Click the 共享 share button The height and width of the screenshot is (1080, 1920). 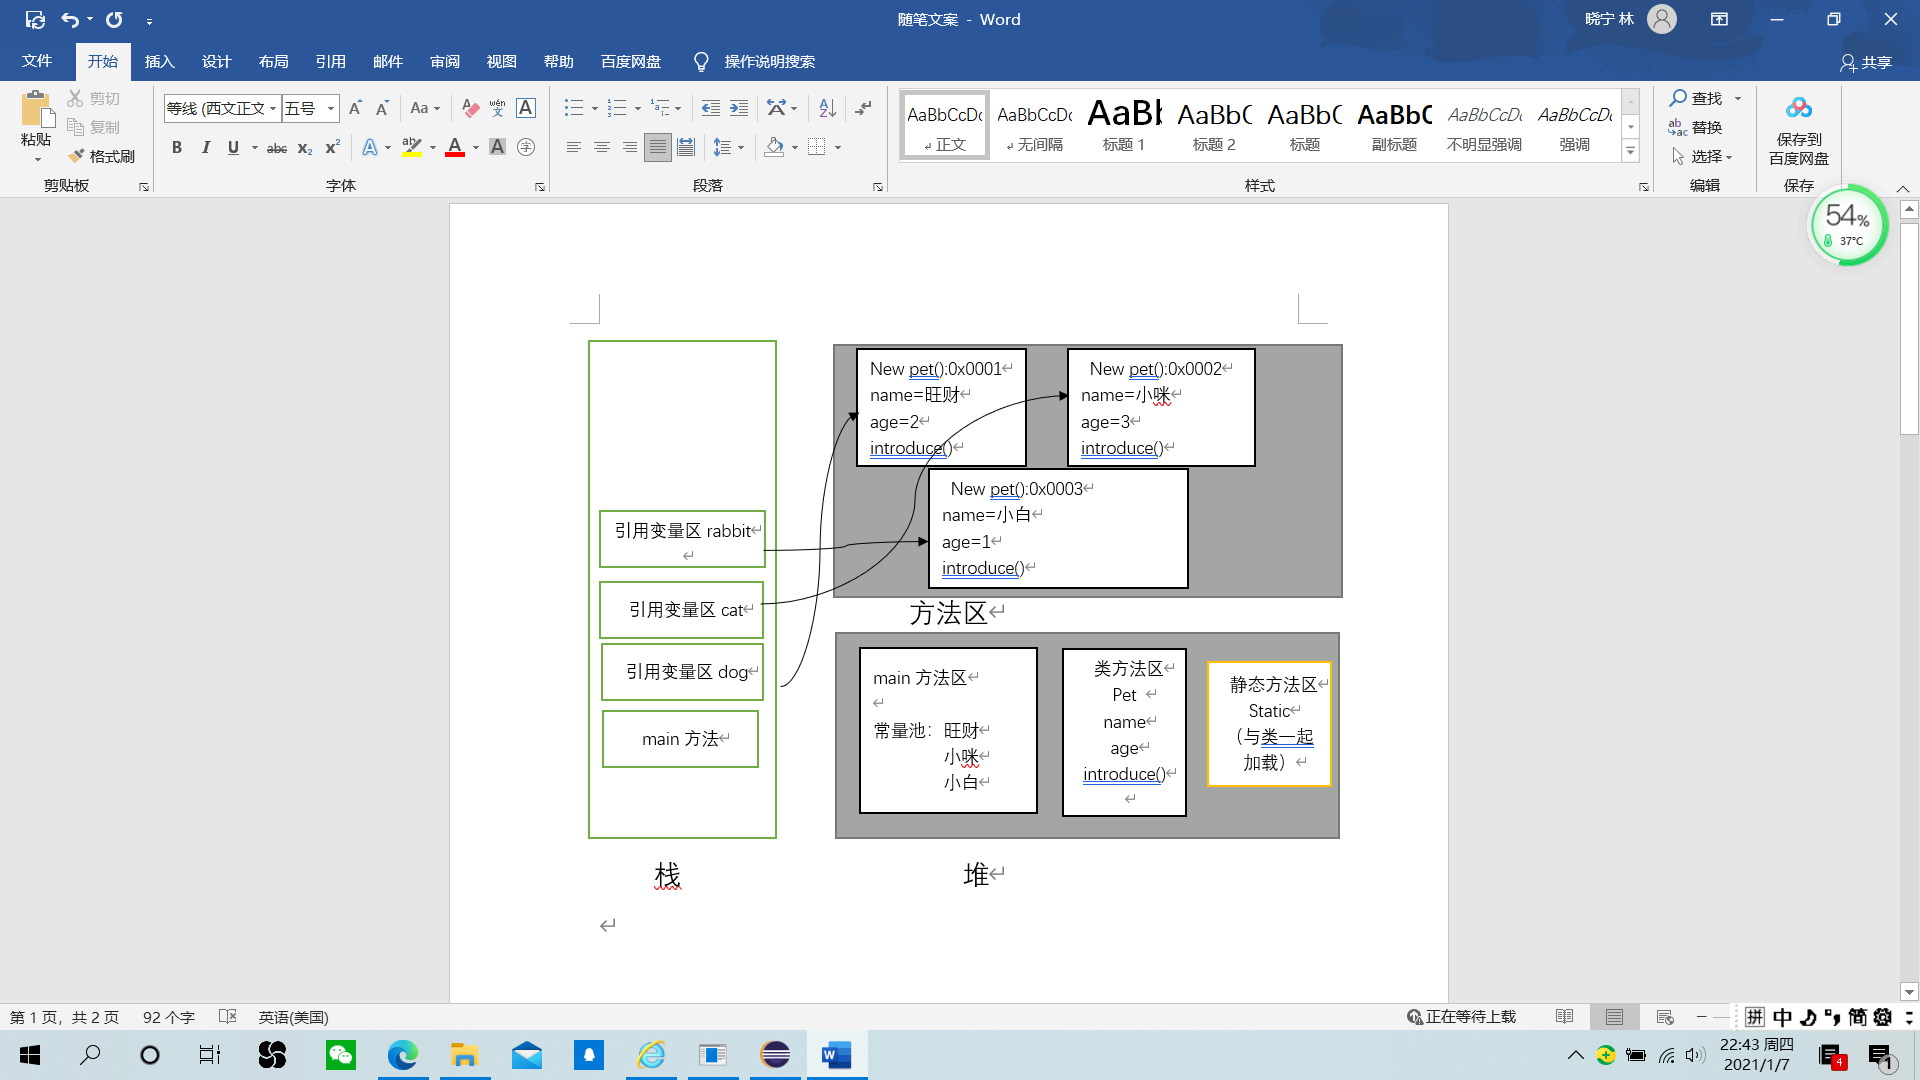[x=1866, y=62]
